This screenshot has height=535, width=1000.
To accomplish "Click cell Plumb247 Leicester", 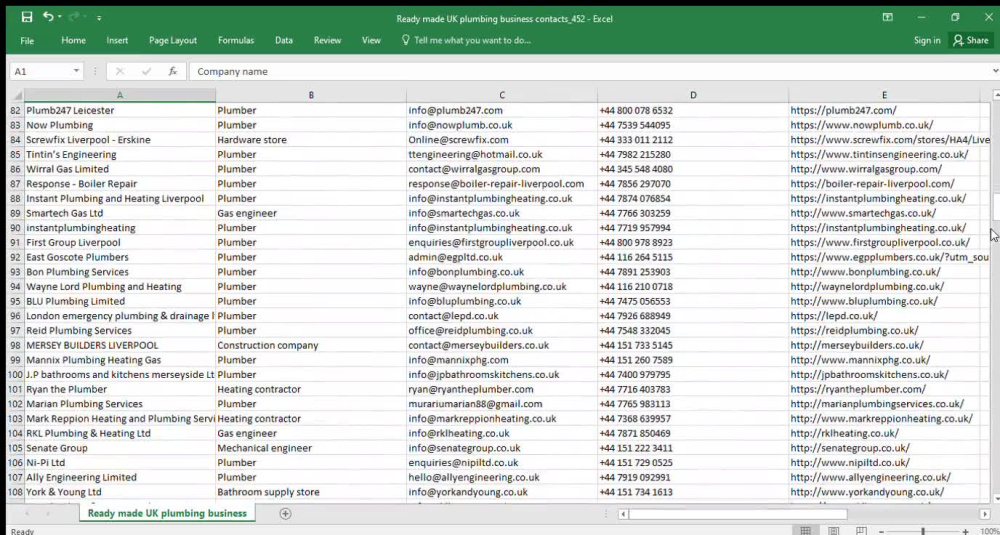I will click(120, 110).
